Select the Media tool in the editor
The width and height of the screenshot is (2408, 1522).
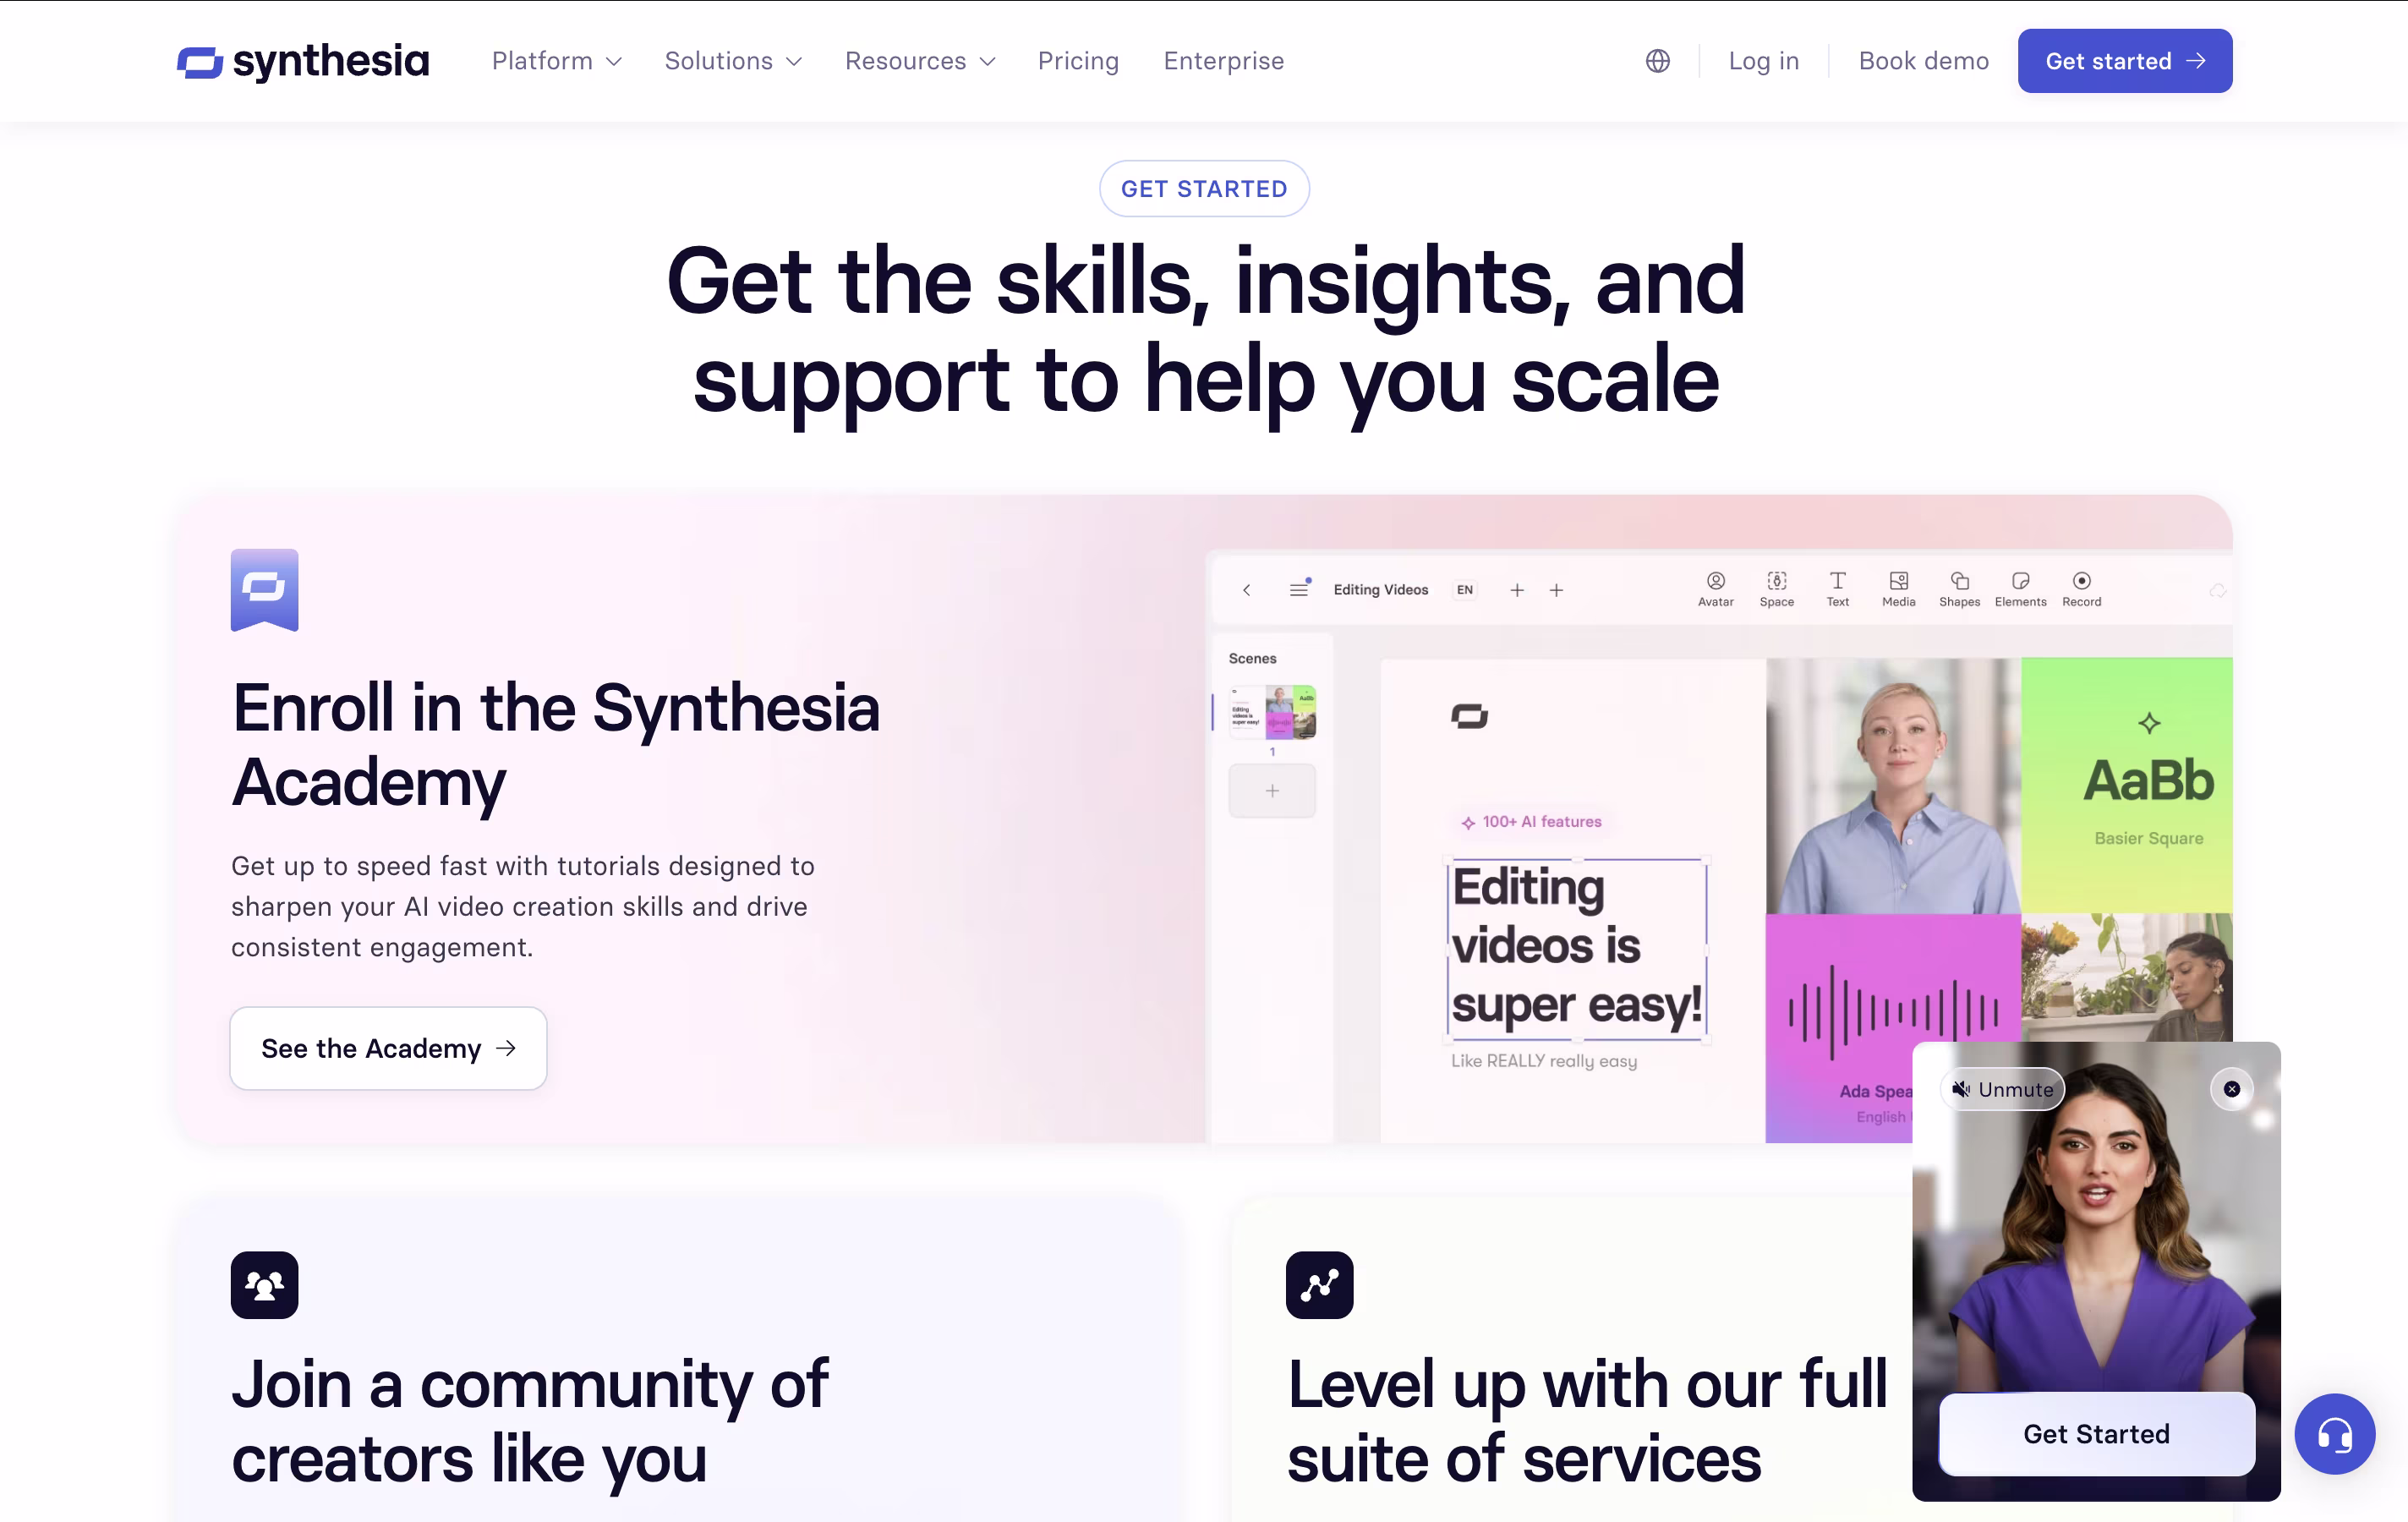(x=1898, y=589)
